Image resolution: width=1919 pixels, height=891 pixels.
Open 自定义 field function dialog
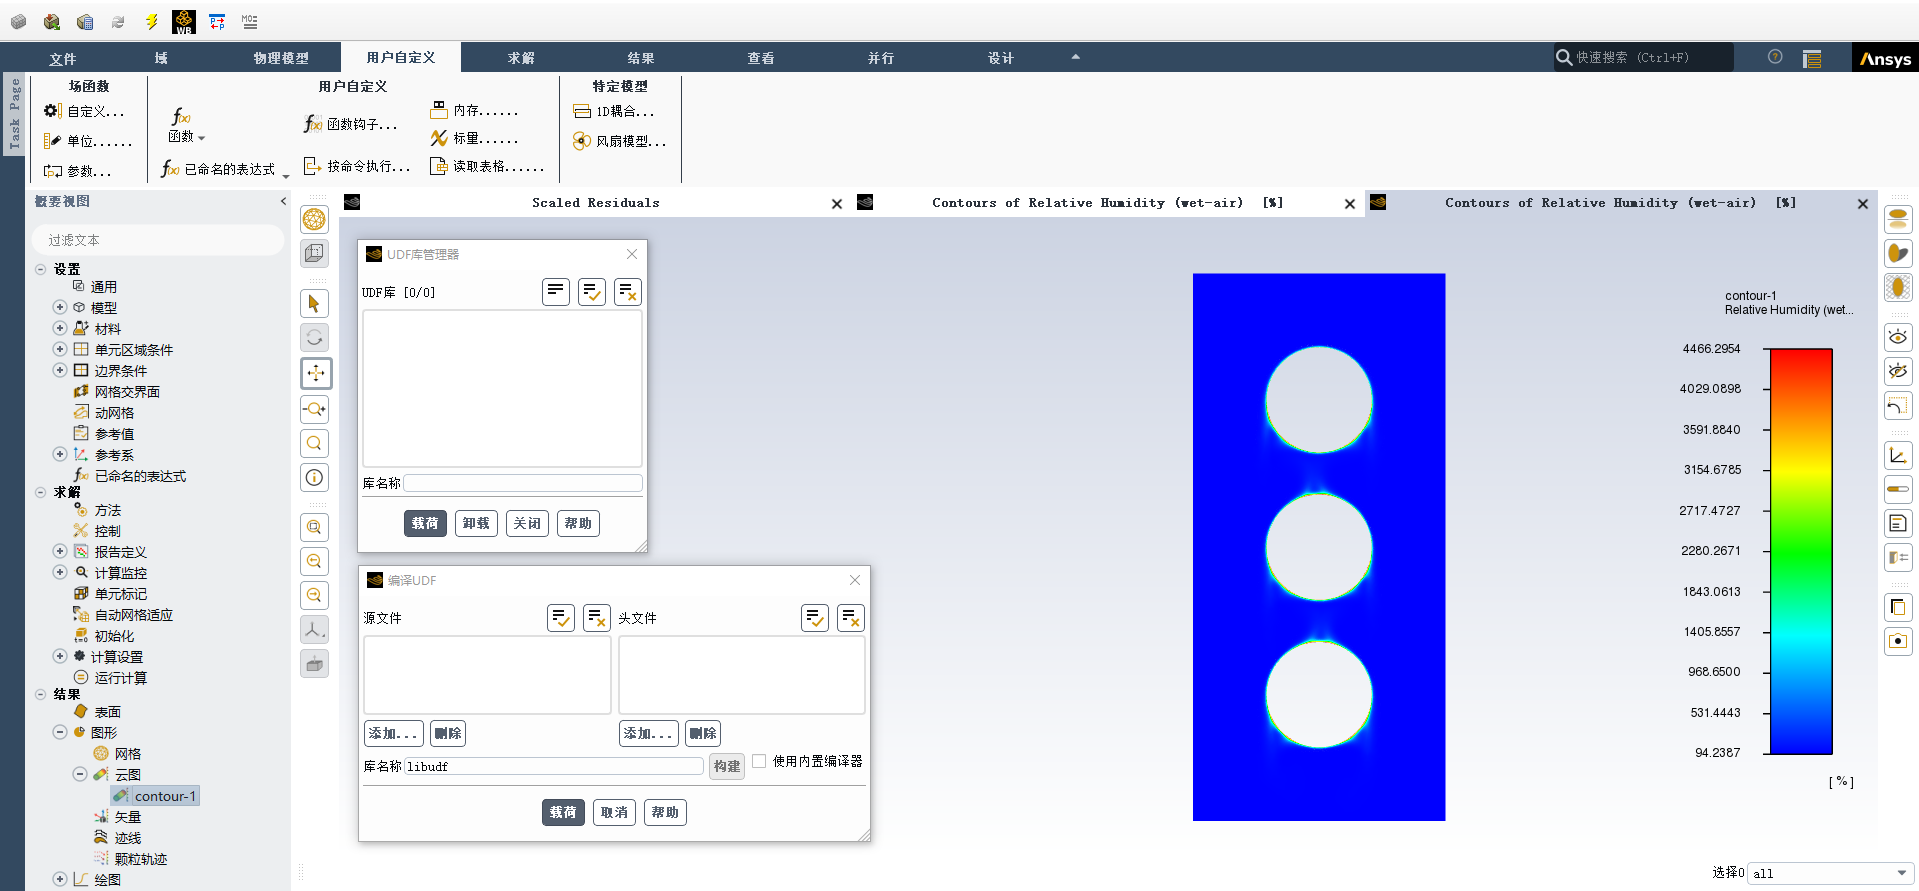(x=84, y=111)
